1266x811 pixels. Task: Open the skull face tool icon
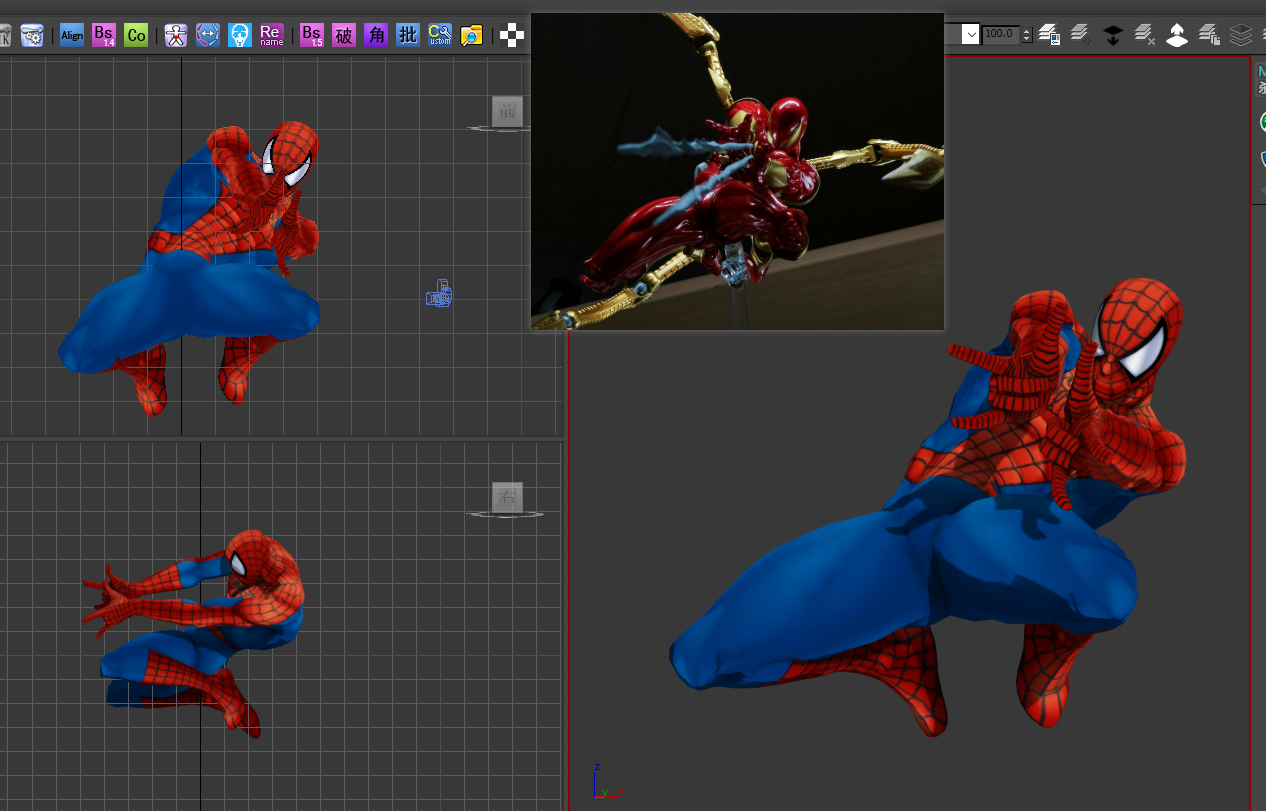point(240,35)
